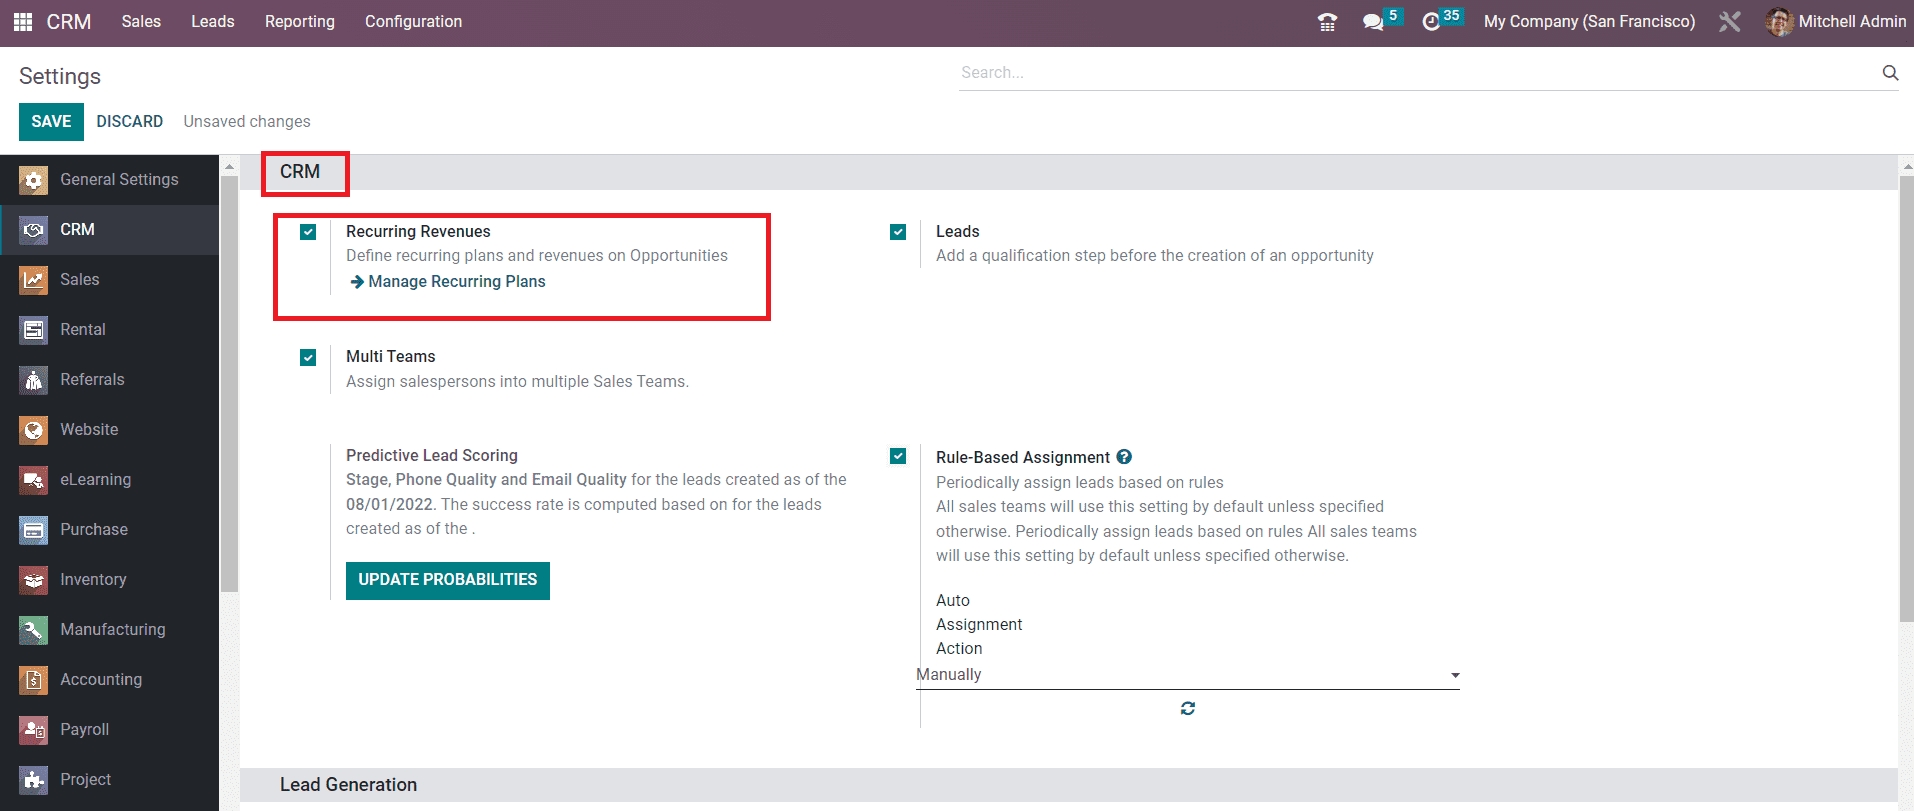Click the search magnifier icon
This screenshot has height=811, width=1914.
(x=1889, y=72)
